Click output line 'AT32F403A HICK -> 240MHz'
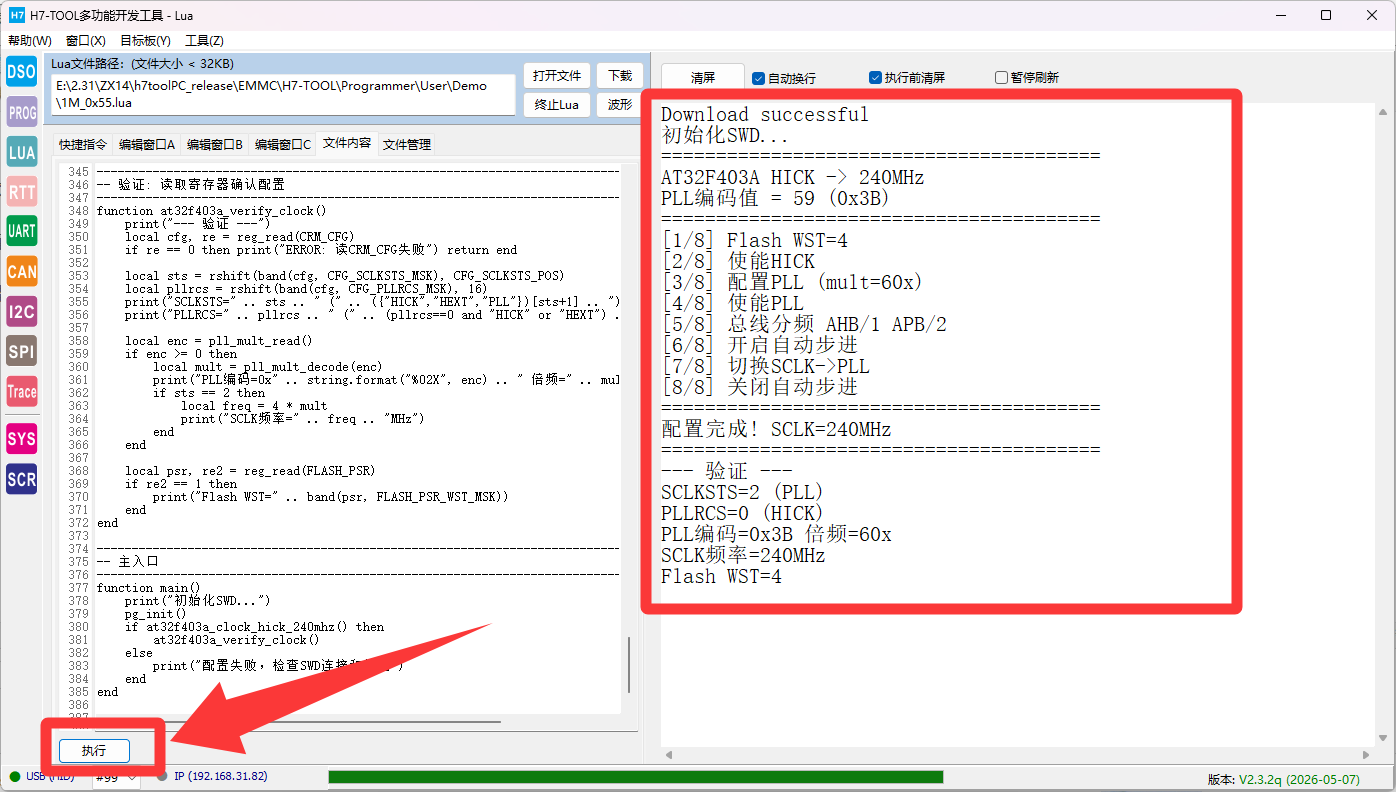 click(792, 178)
